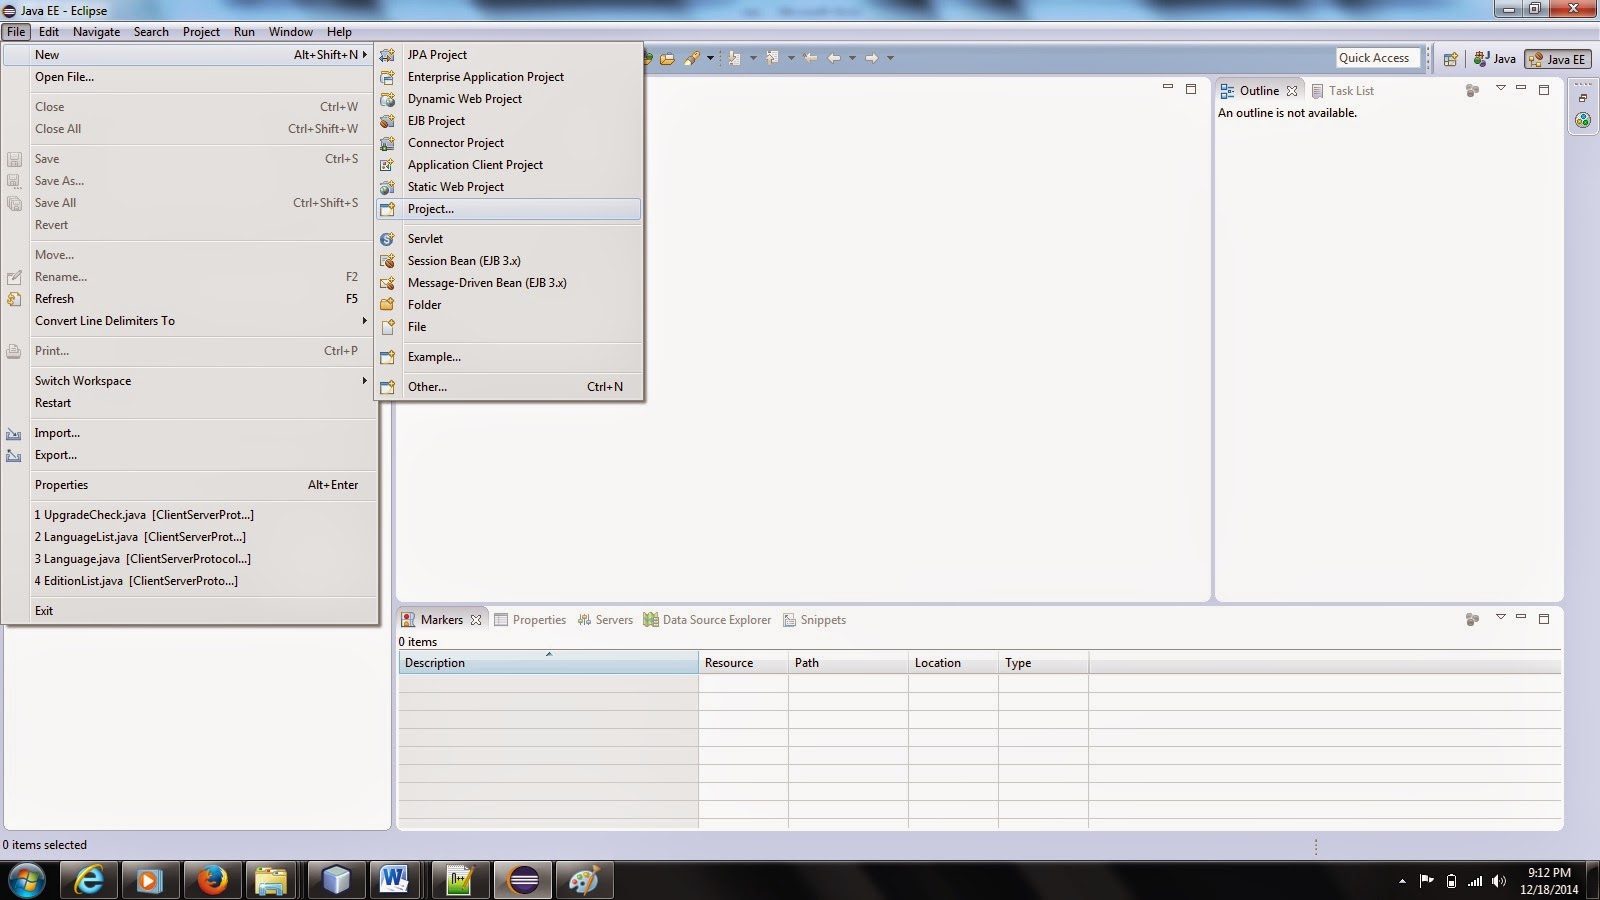1600x900 pixels.
Task: Close the Markers view tab
Action: pyautogui.click(x=476, y=620)
